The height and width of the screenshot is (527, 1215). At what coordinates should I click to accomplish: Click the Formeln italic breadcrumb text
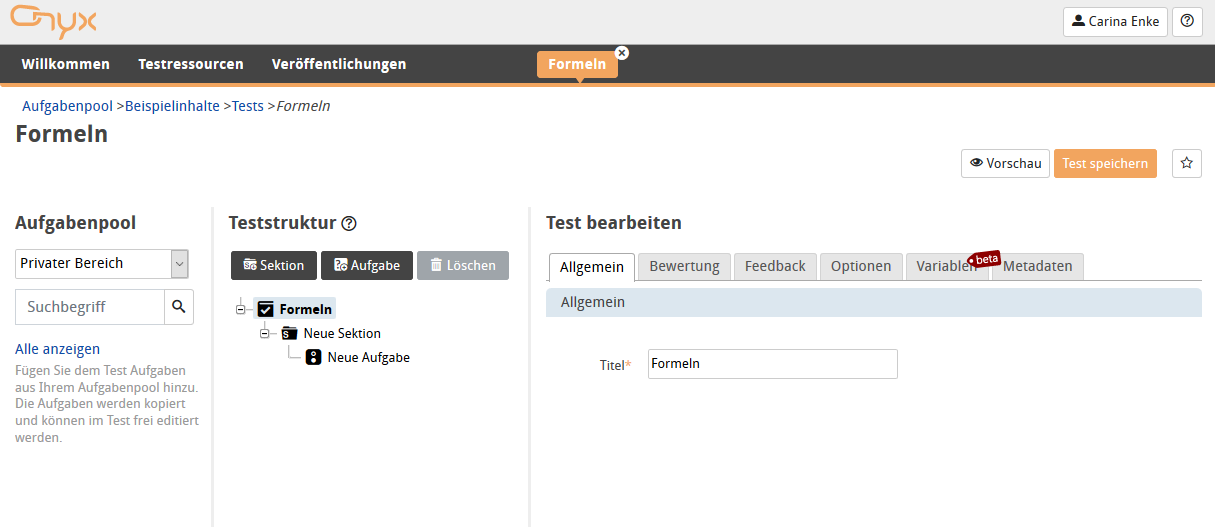point(303,106)
